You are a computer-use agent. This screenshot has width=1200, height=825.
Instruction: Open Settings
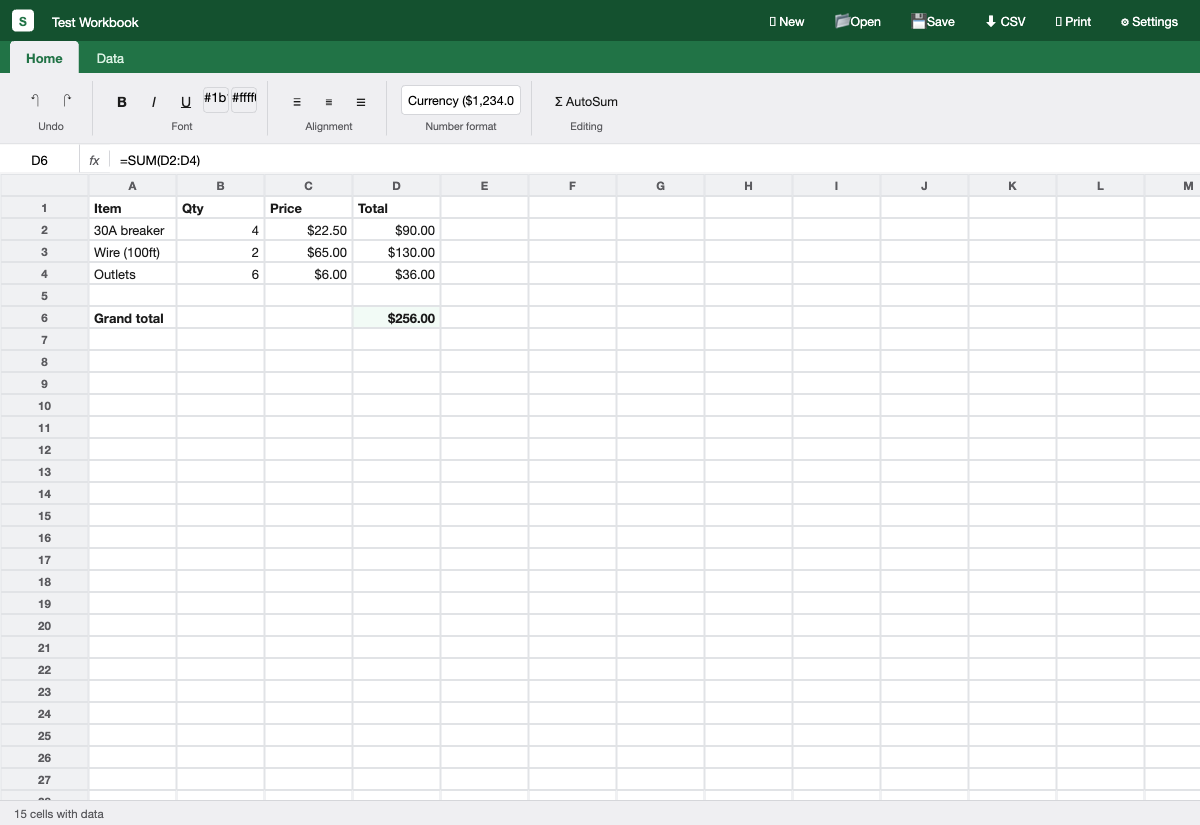coord(1149,21)
